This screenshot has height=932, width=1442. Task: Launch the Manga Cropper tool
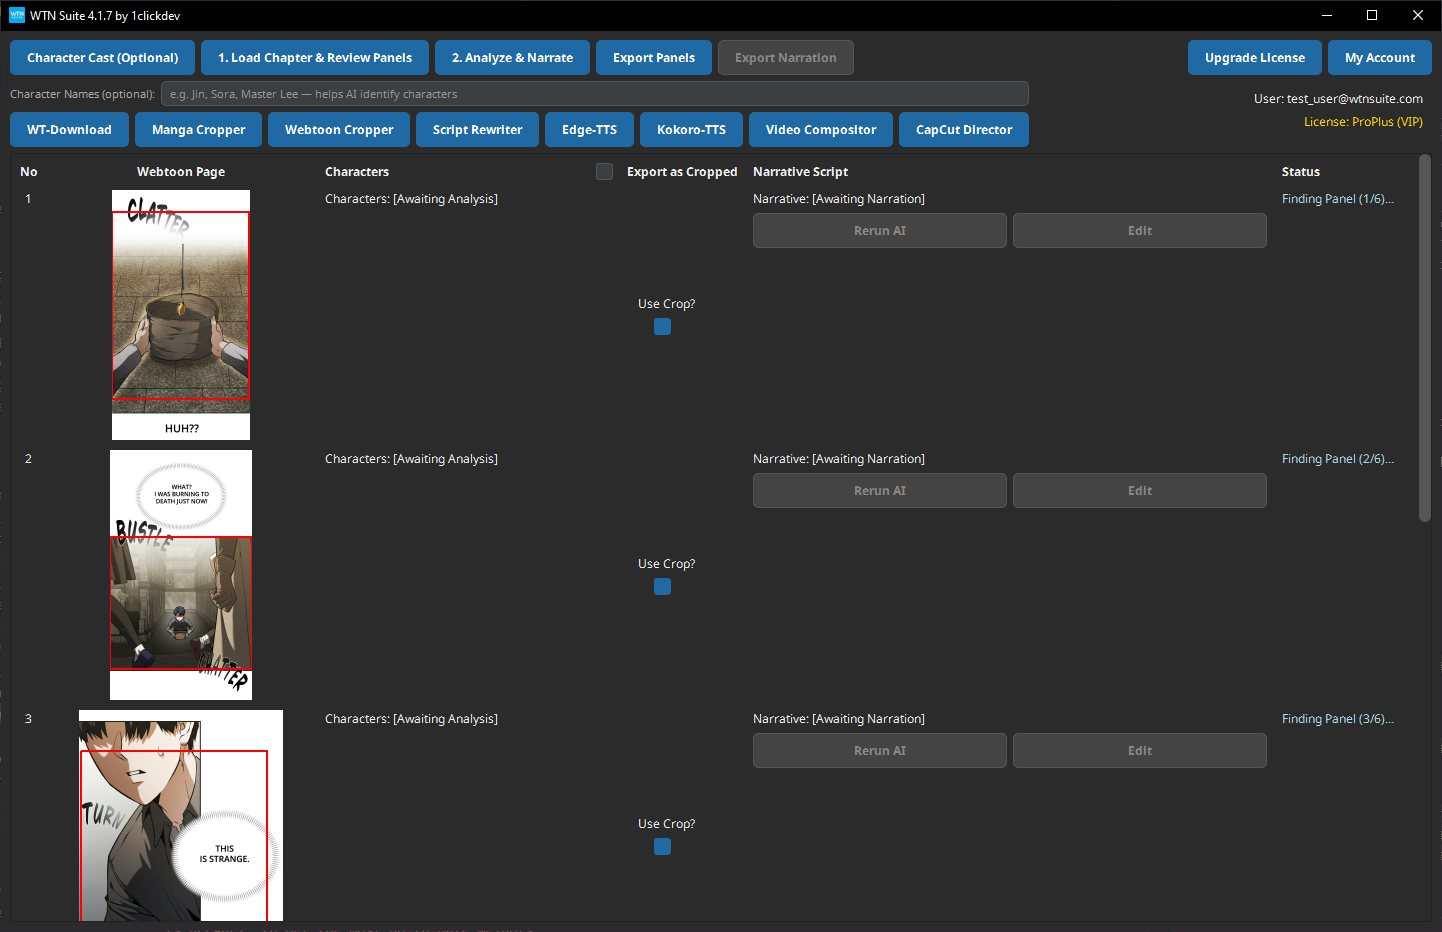tap(197, 129)
